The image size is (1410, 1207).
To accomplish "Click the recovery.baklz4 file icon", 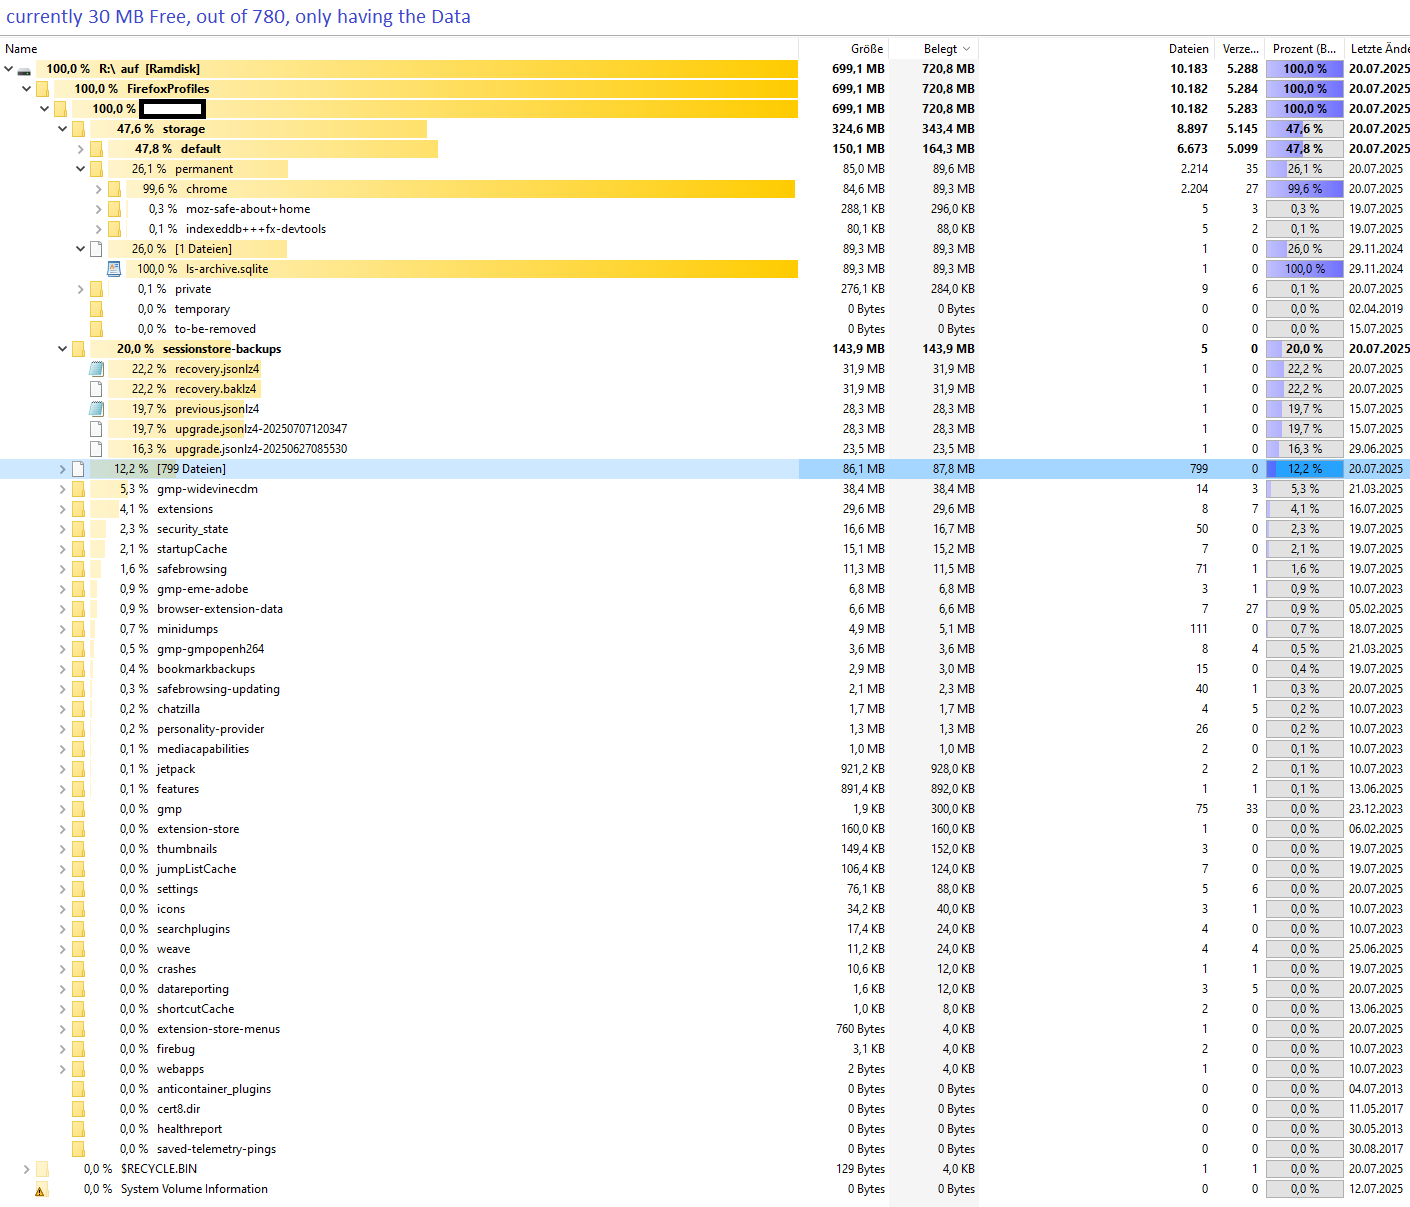I will 96,389.
